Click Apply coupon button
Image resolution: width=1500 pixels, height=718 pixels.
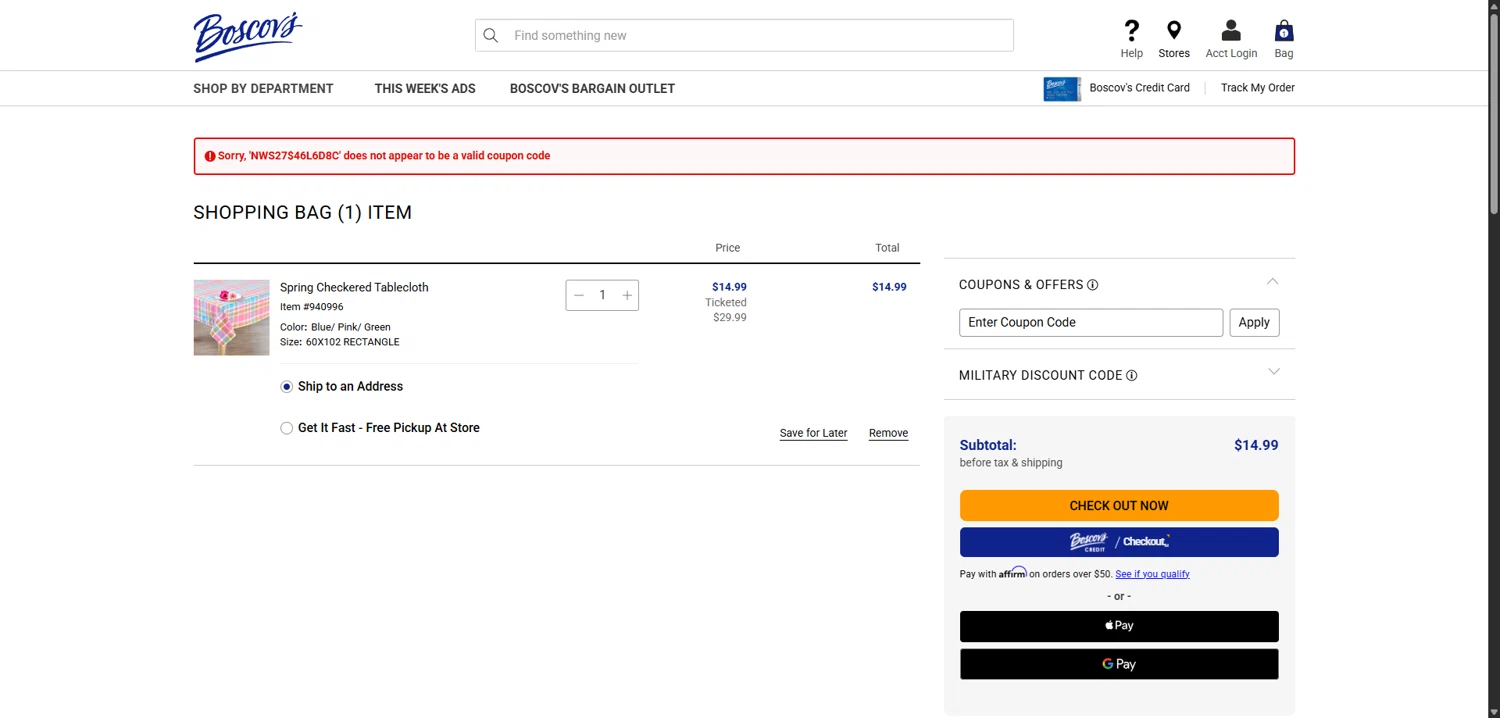(x=1254, y=322)
